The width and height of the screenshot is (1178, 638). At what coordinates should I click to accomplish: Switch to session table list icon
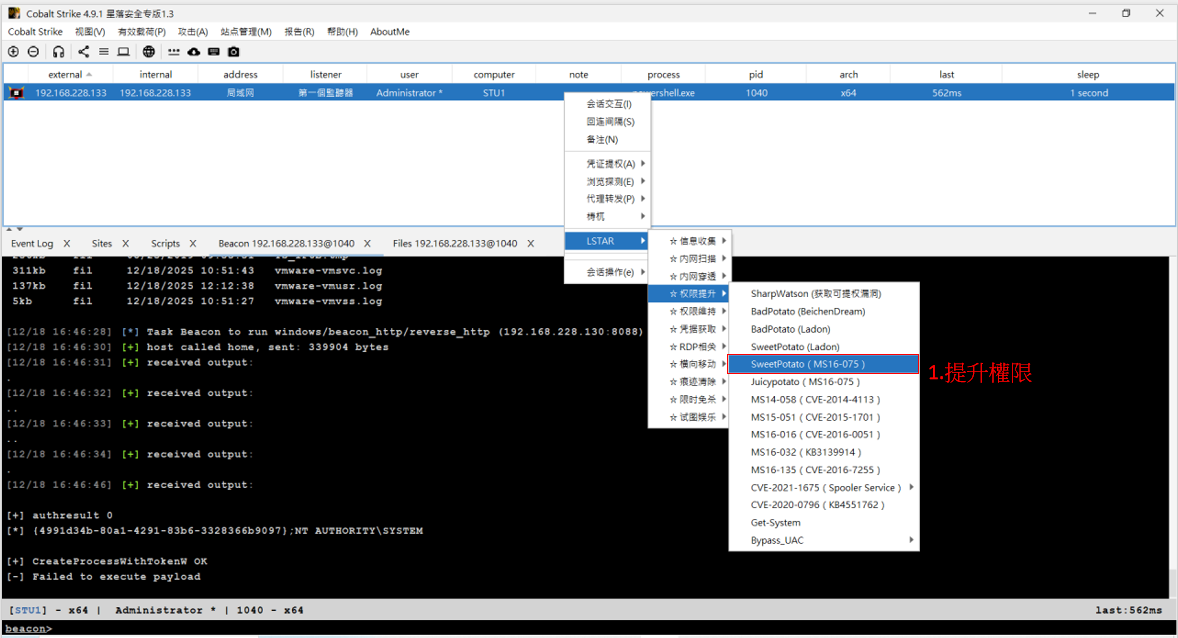tap(104, 52)
